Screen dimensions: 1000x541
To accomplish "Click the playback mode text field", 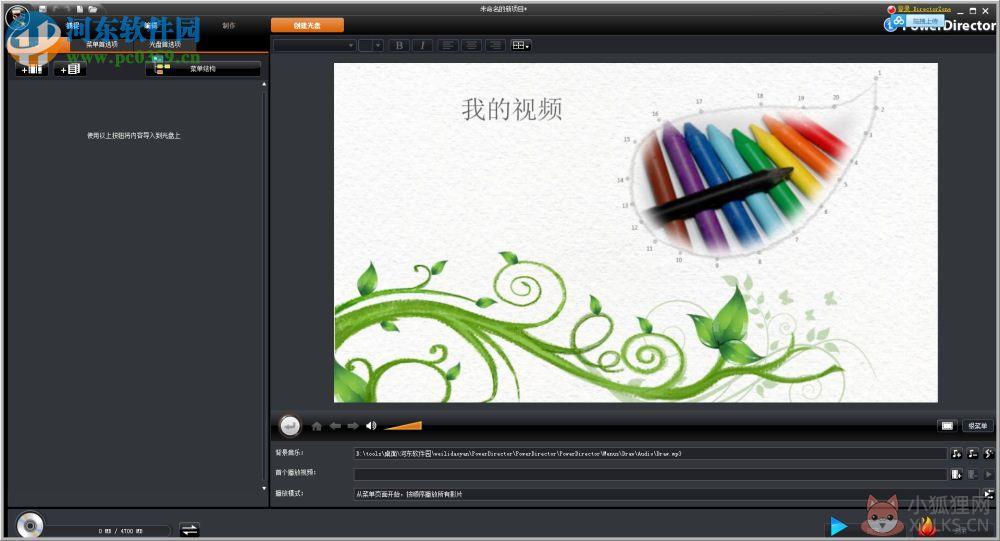I will [x=666, y=494].
